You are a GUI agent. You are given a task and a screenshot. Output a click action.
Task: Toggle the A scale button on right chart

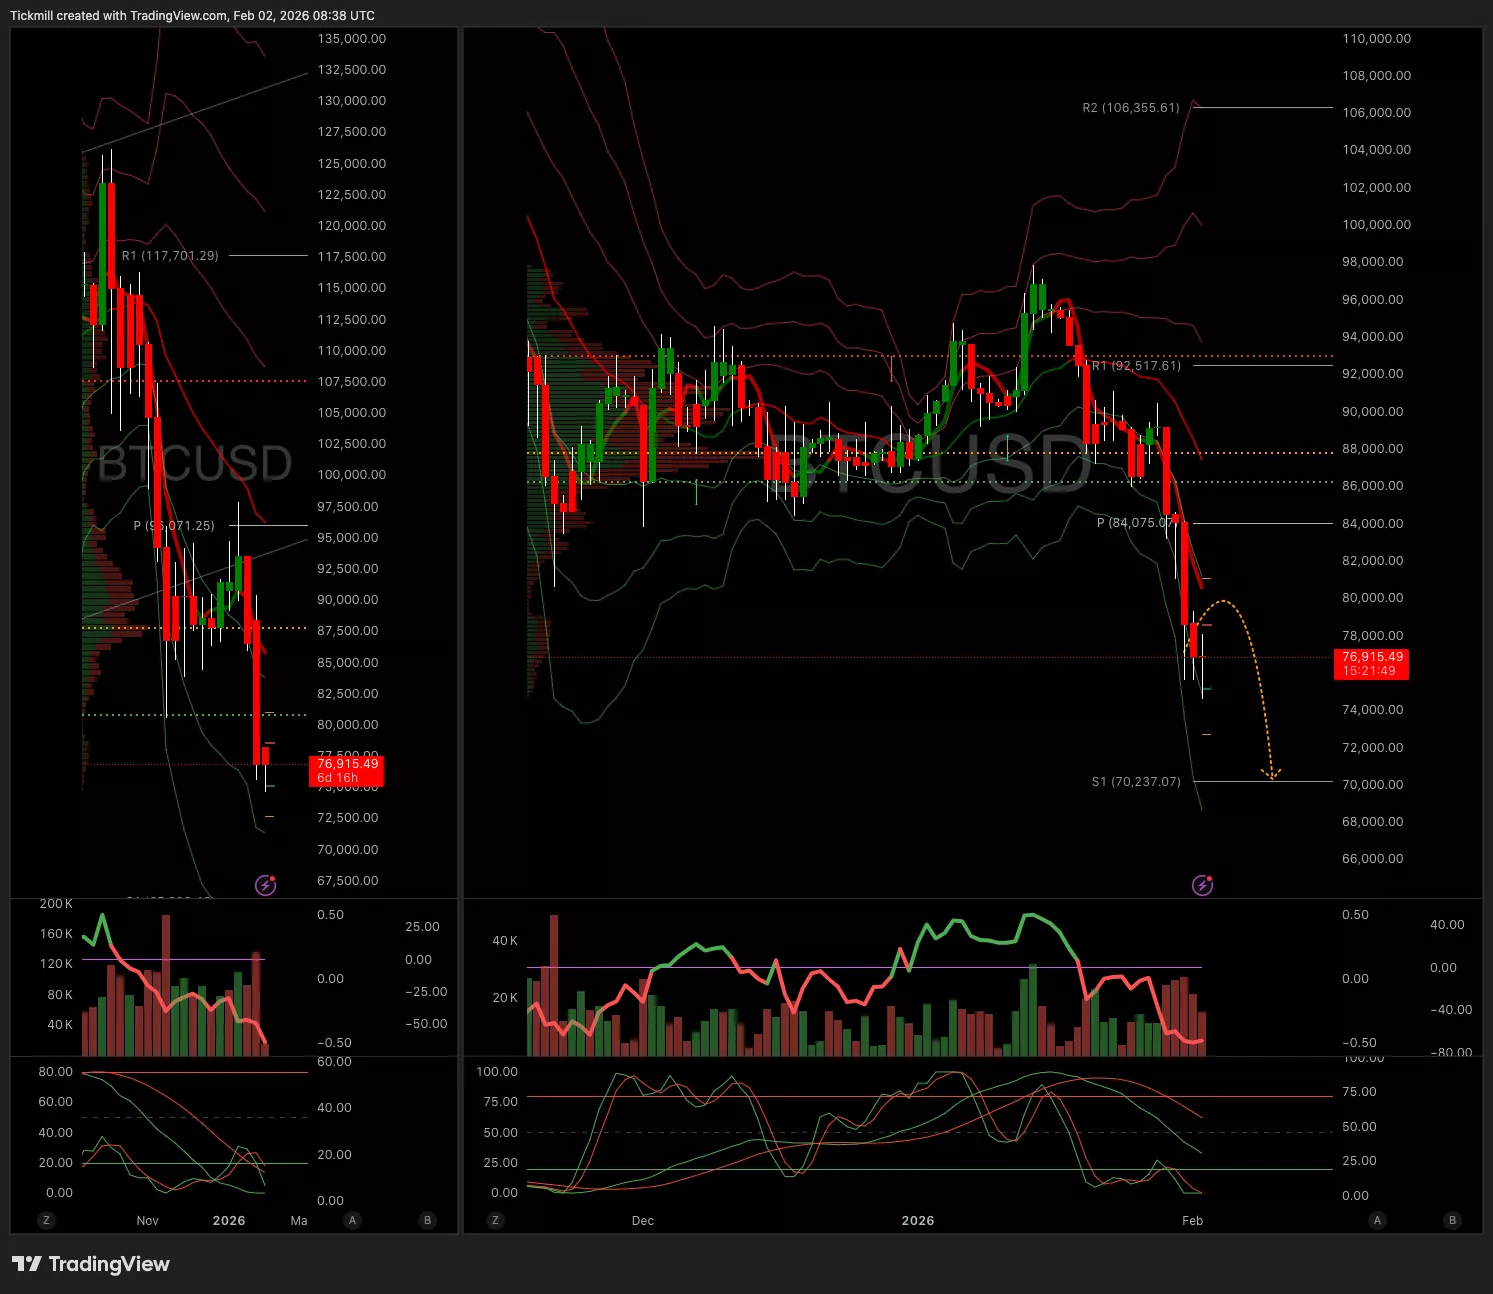pos(1377,1220)
